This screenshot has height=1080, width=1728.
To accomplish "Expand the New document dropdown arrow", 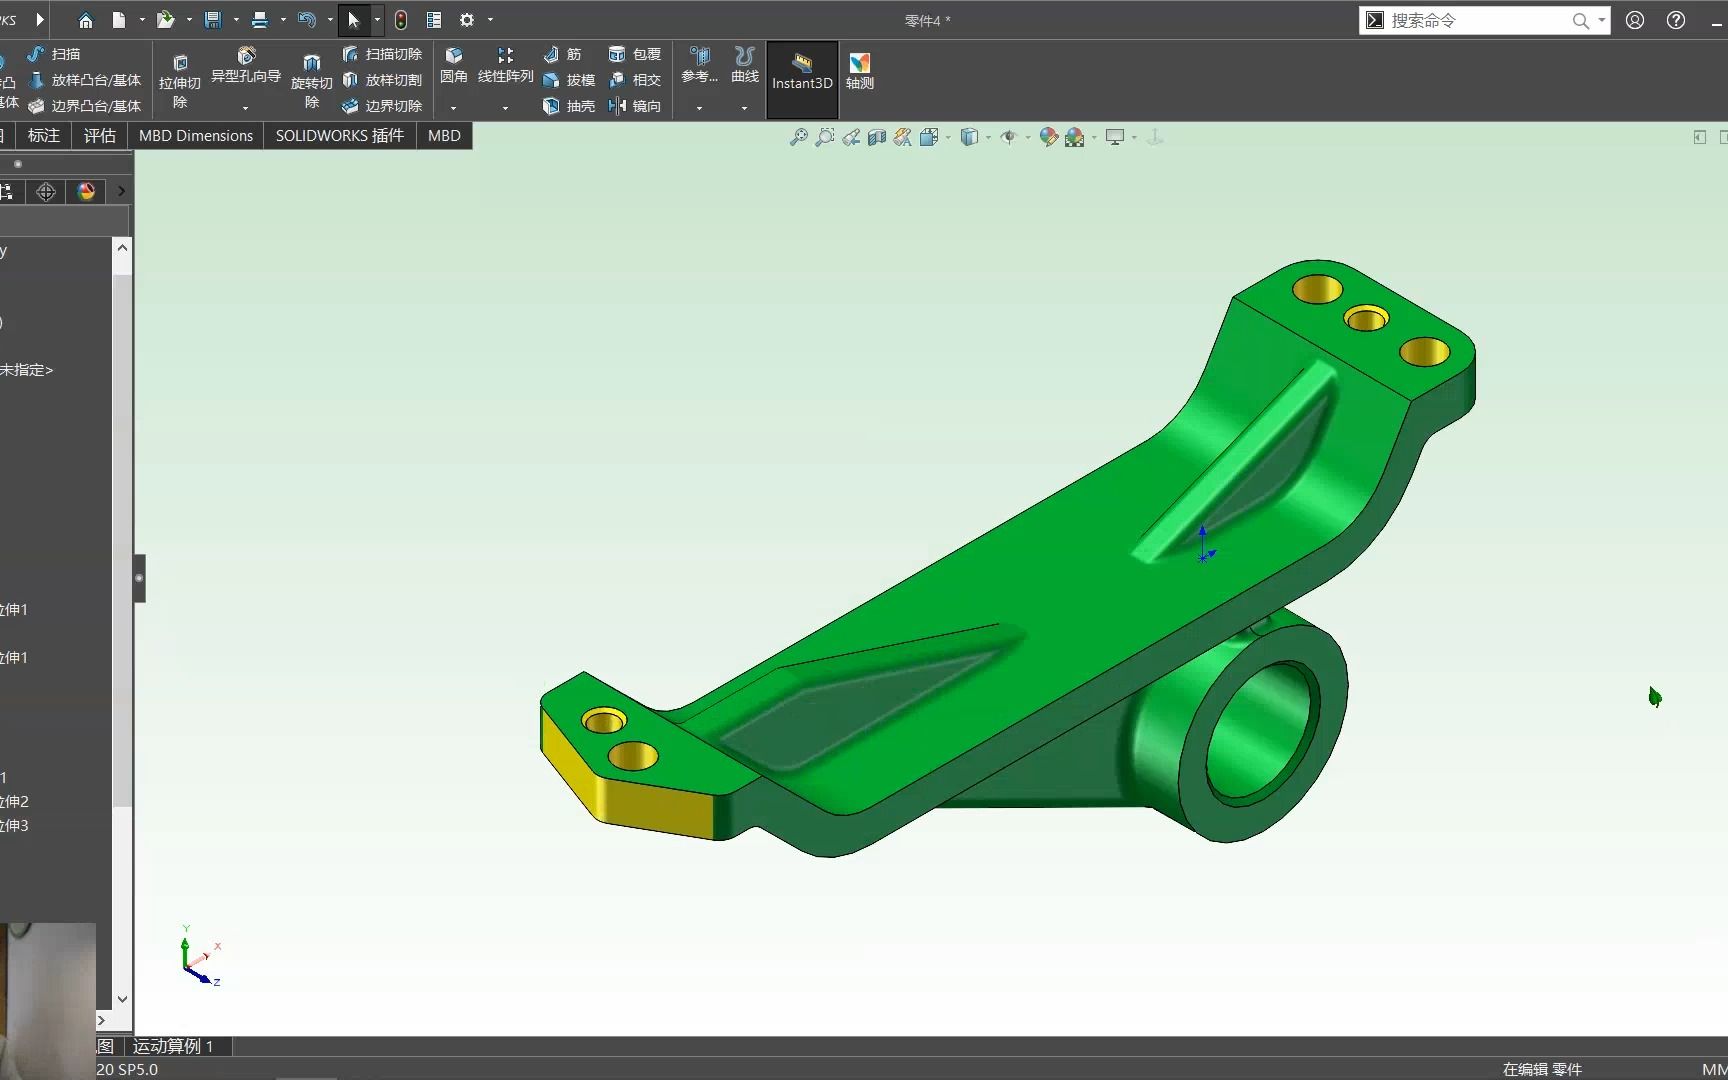I will 142,20.
